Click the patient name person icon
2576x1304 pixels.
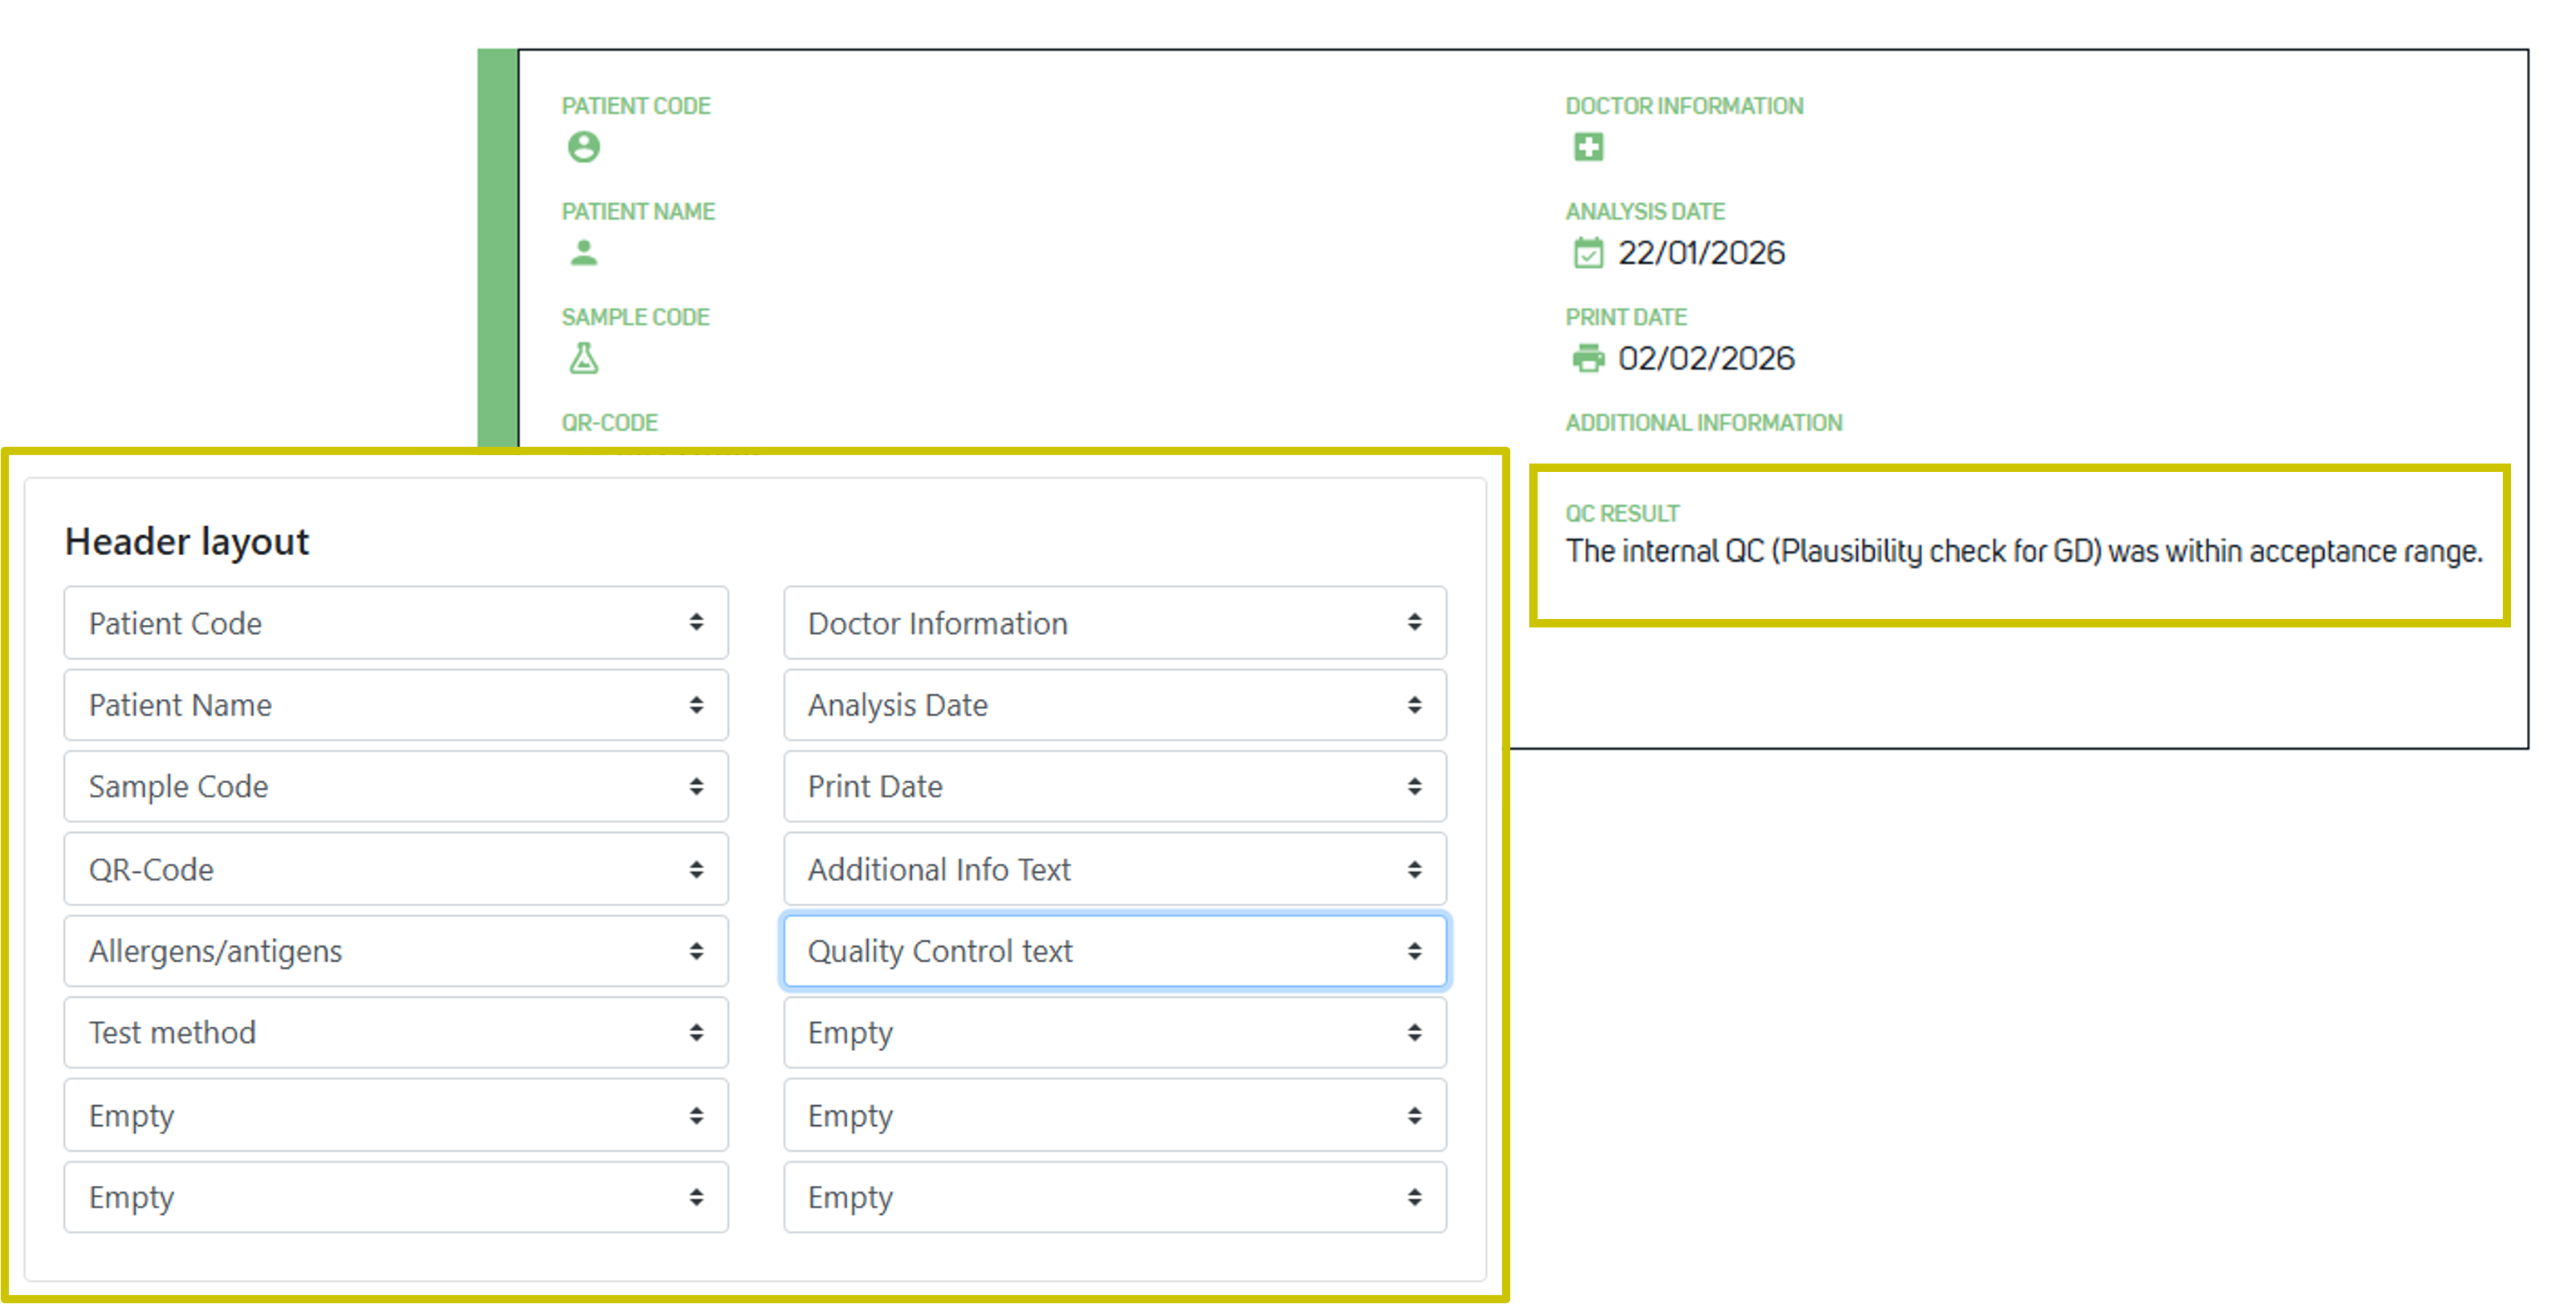pyautogui.click(x=584, y=253)
